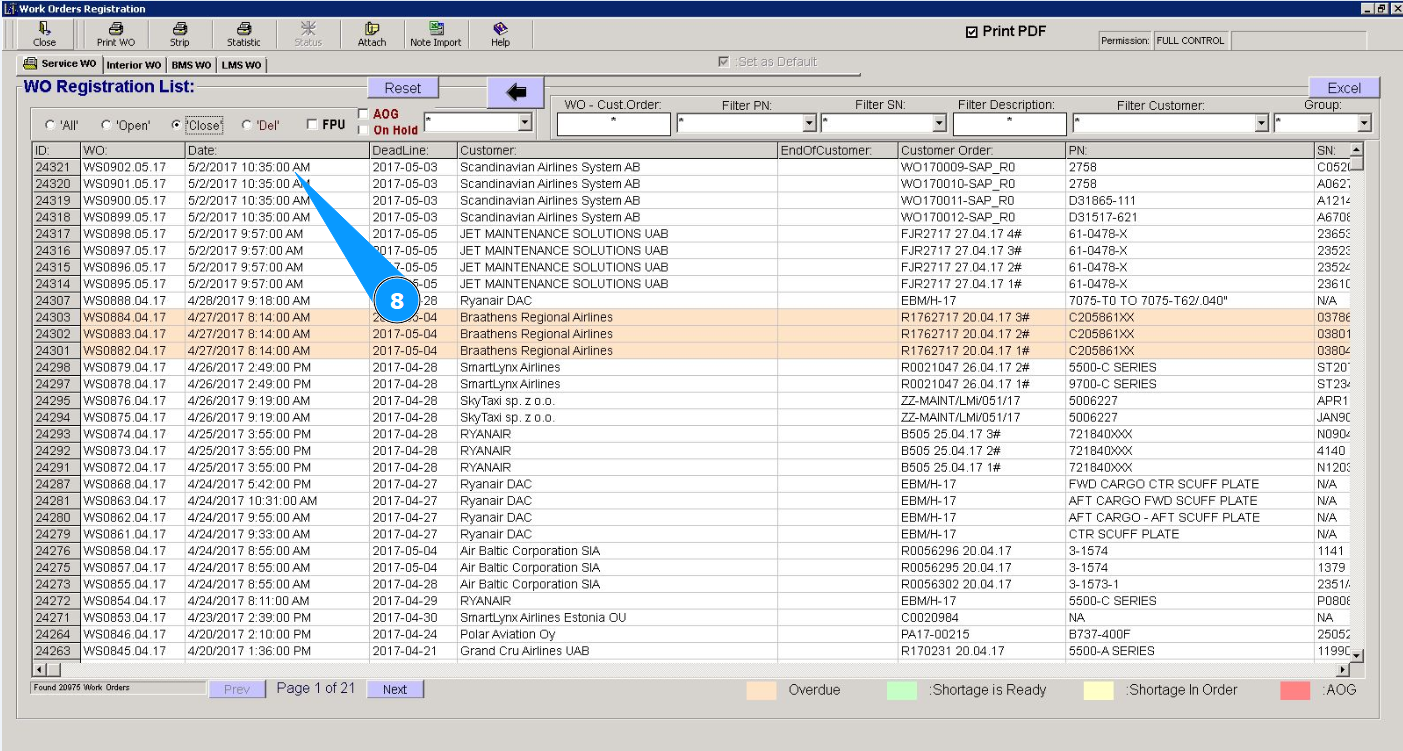Click the greyed-out Status toolbar icon
The height and width of the screenshot is (751, 1403).
[307, 34]
